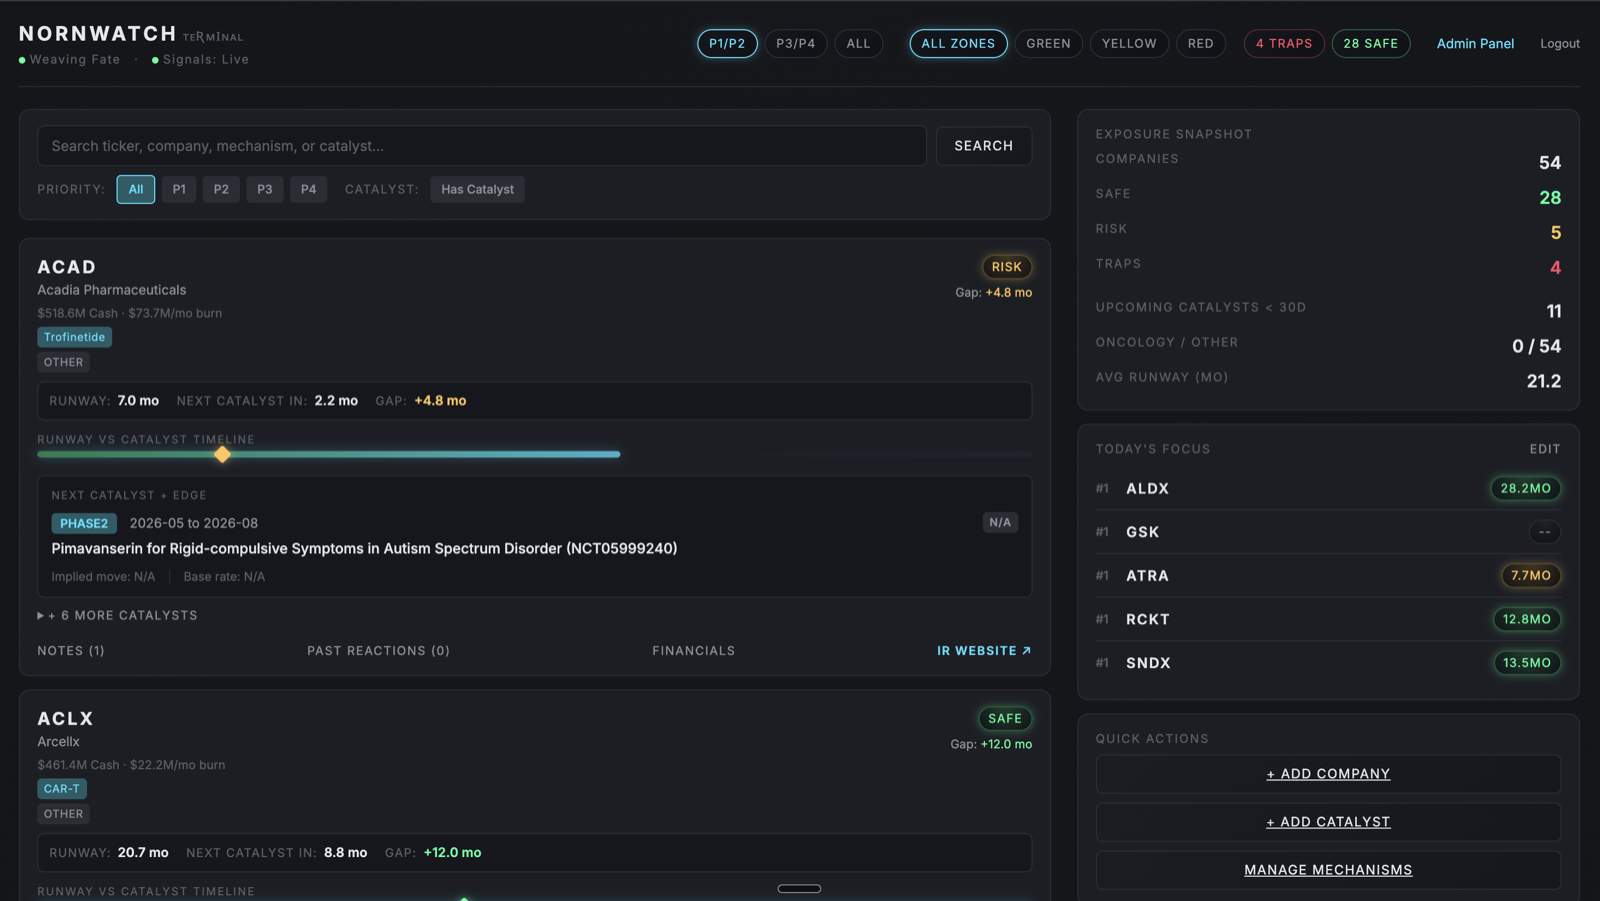Click the SAFE badge on ACLX
Image resolution: width=1600 pixels, height=901 pixels.
tap(1005, 718)
